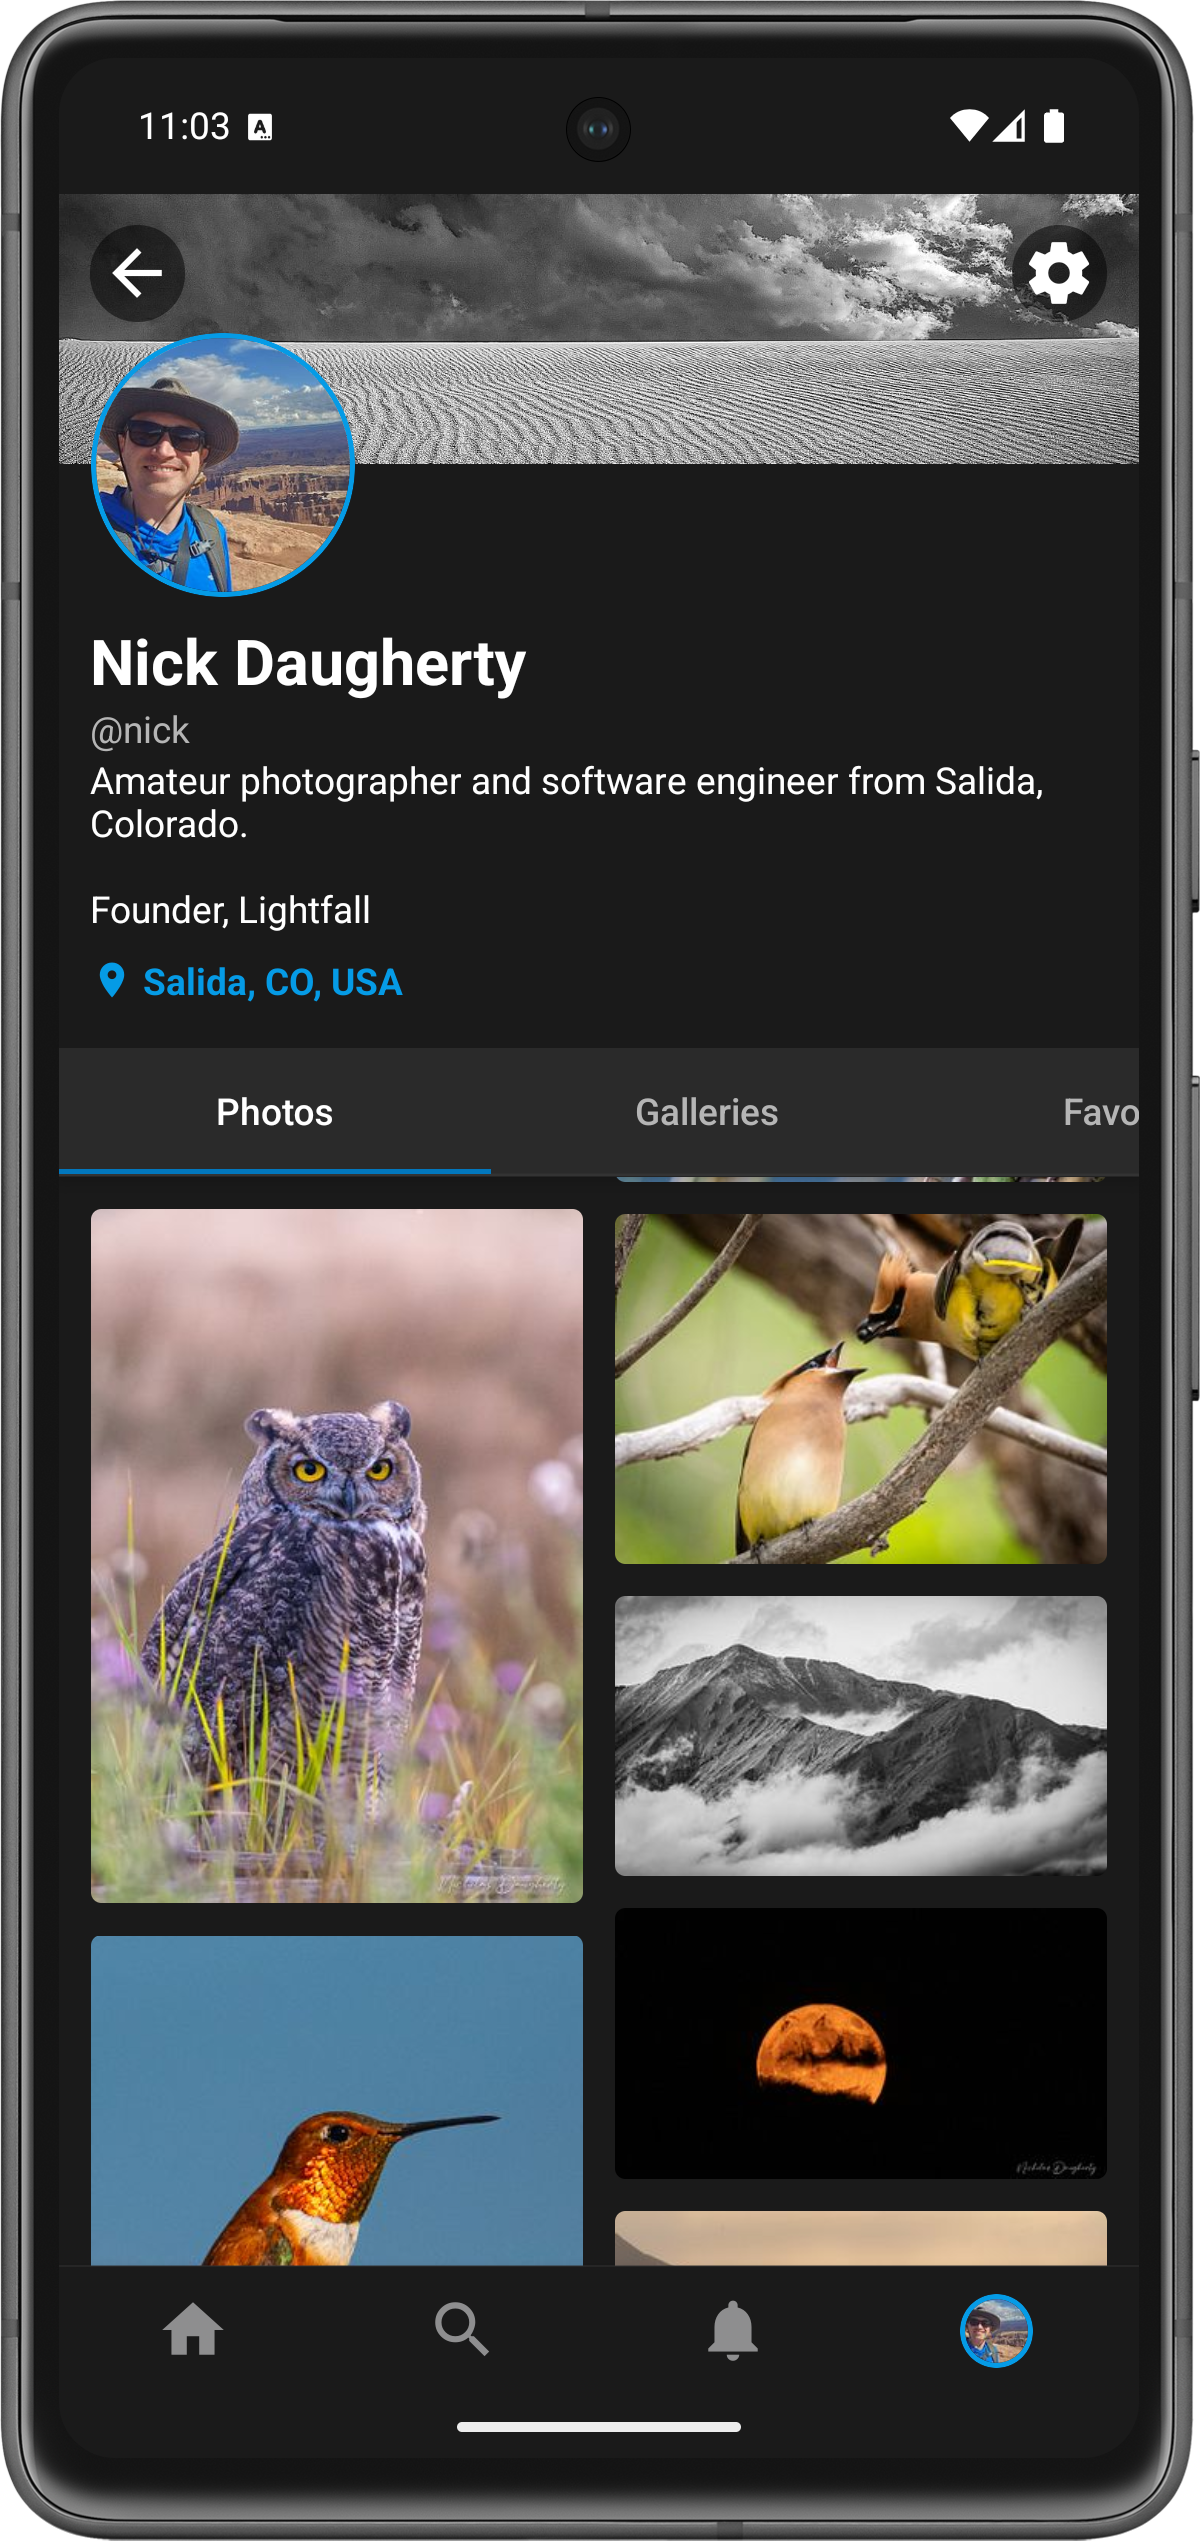Tap profile avatar in bottom navigation
This screenshot has height=2541, width=1200.
click(x=996, y=2330)
